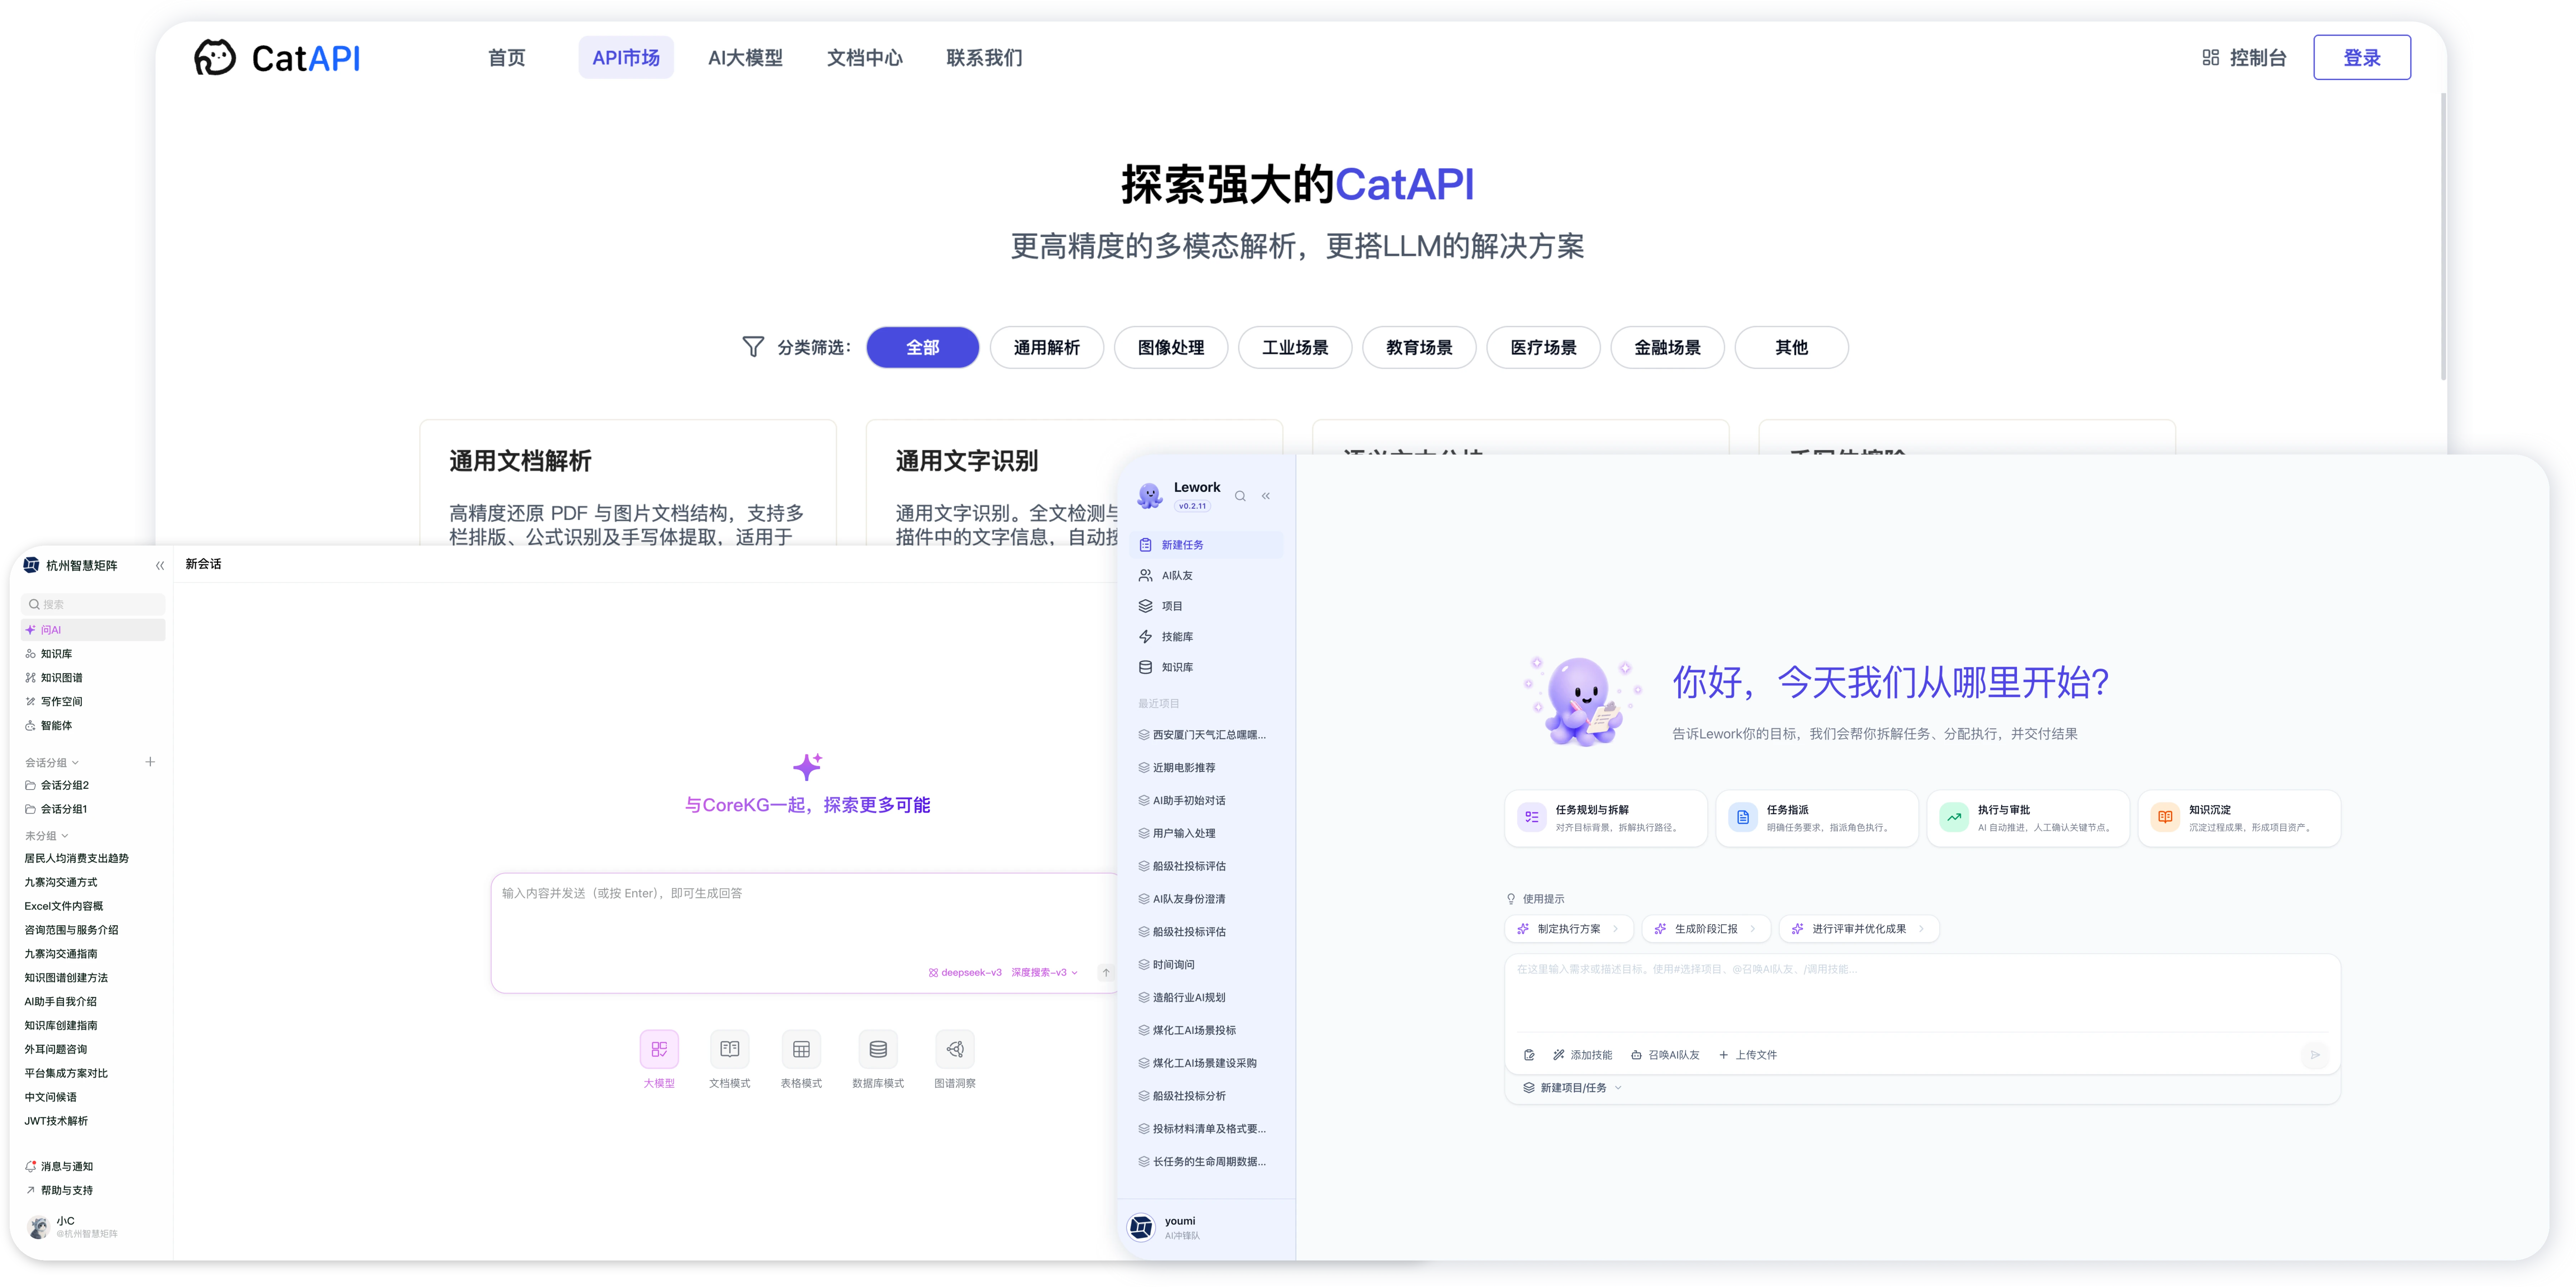The height and width of the screenshot is (1287, 2576).
Task: Open 任务规划与拆解 card in Lework
Action: click(1606, 818)
